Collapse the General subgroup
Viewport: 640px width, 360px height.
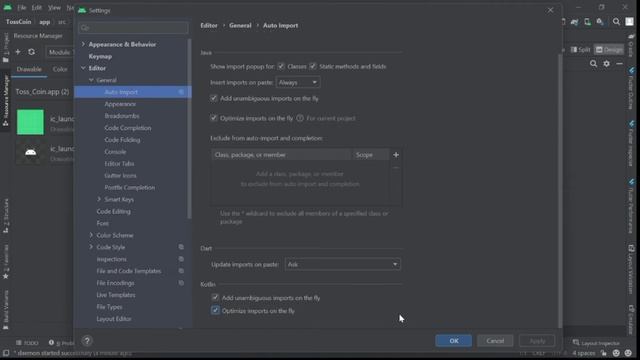coord(91,80)
